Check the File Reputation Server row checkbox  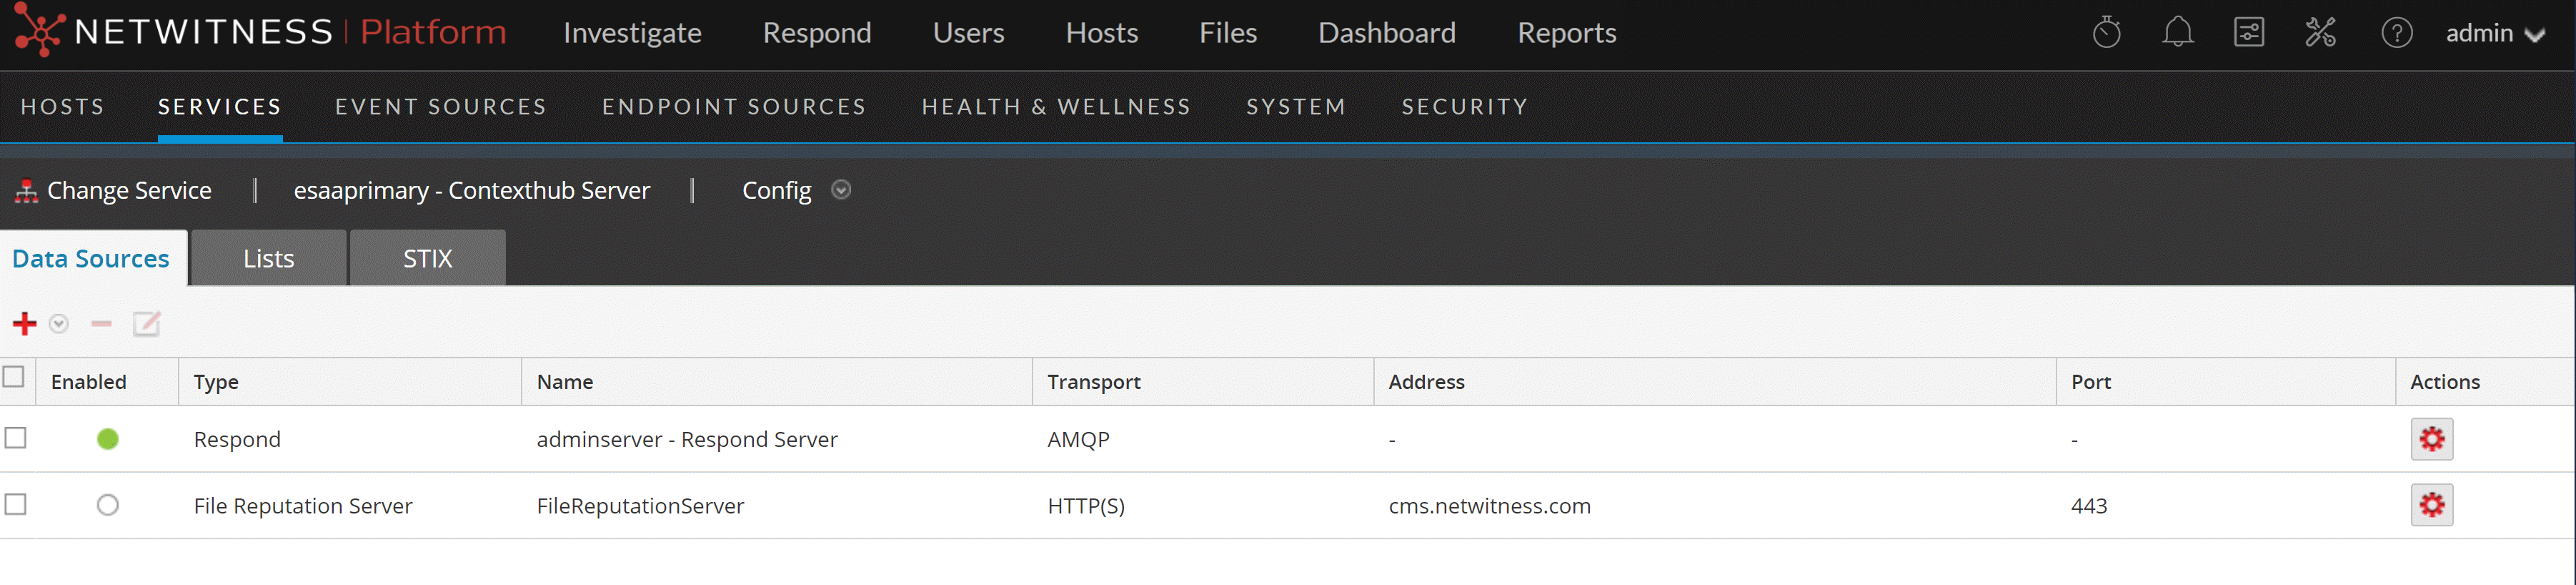point(16,505)
